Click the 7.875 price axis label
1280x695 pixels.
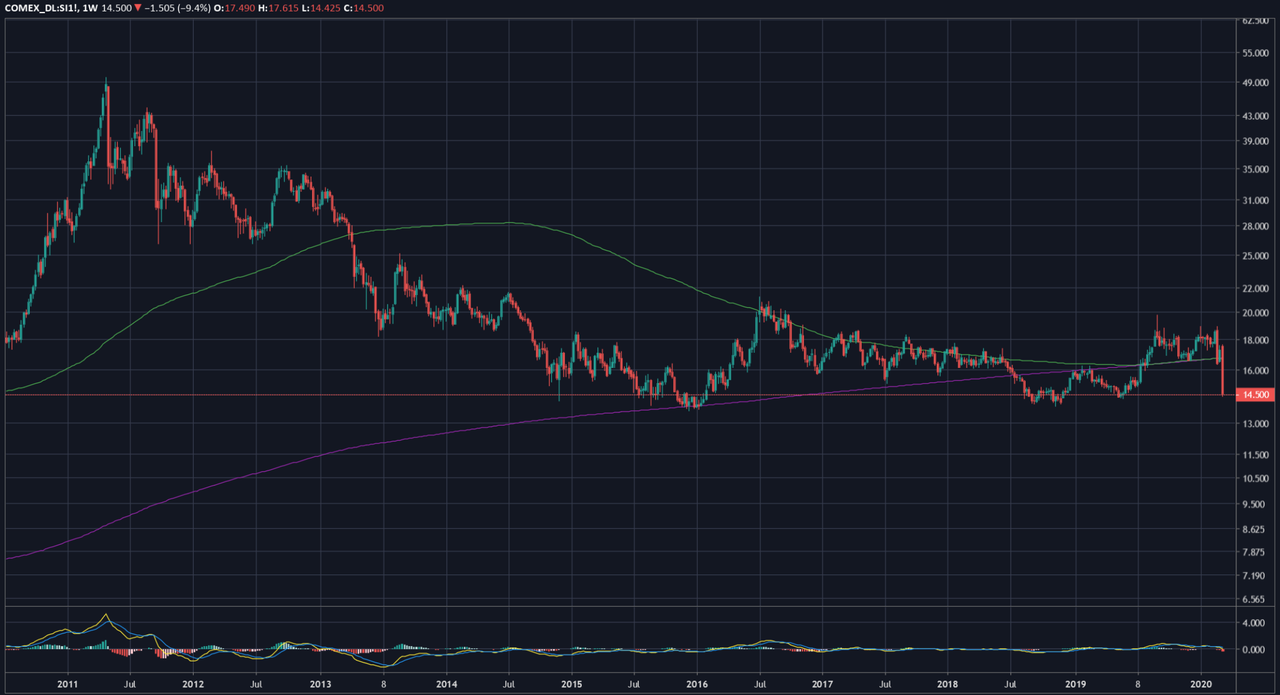(1255, 552)
